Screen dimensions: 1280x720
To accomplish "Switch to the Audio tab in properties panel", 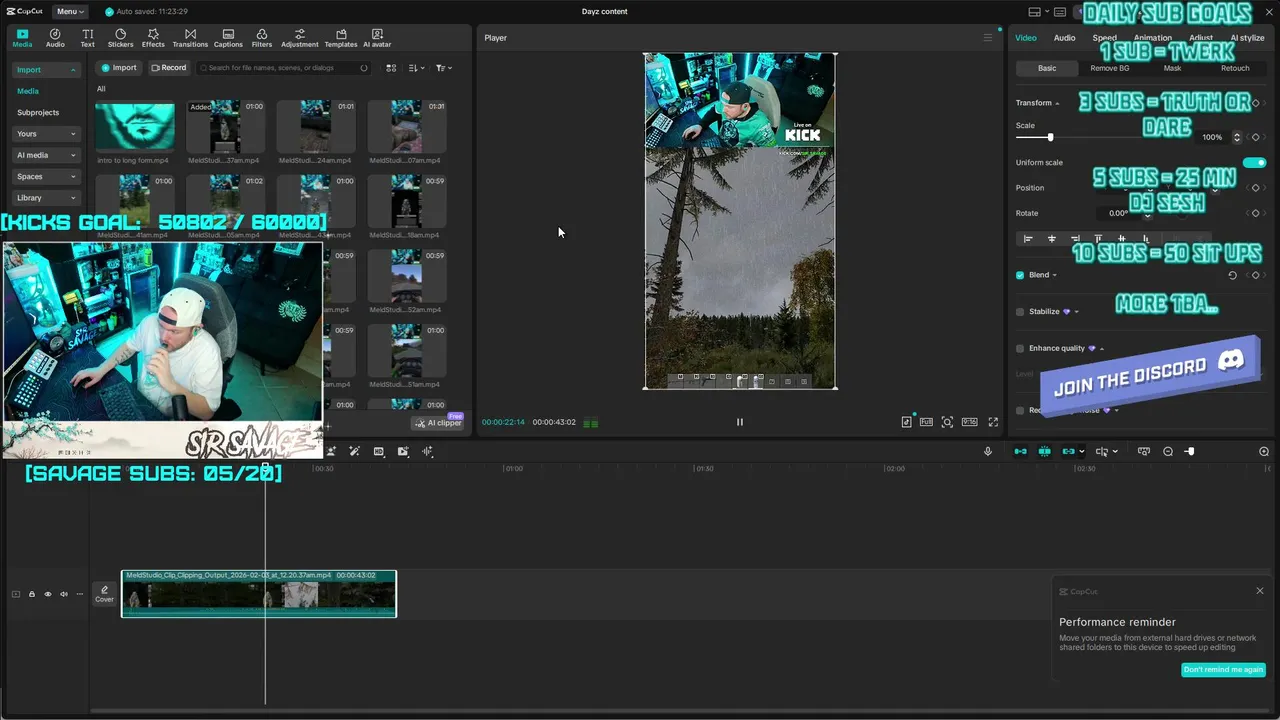I will [1064, 38].
